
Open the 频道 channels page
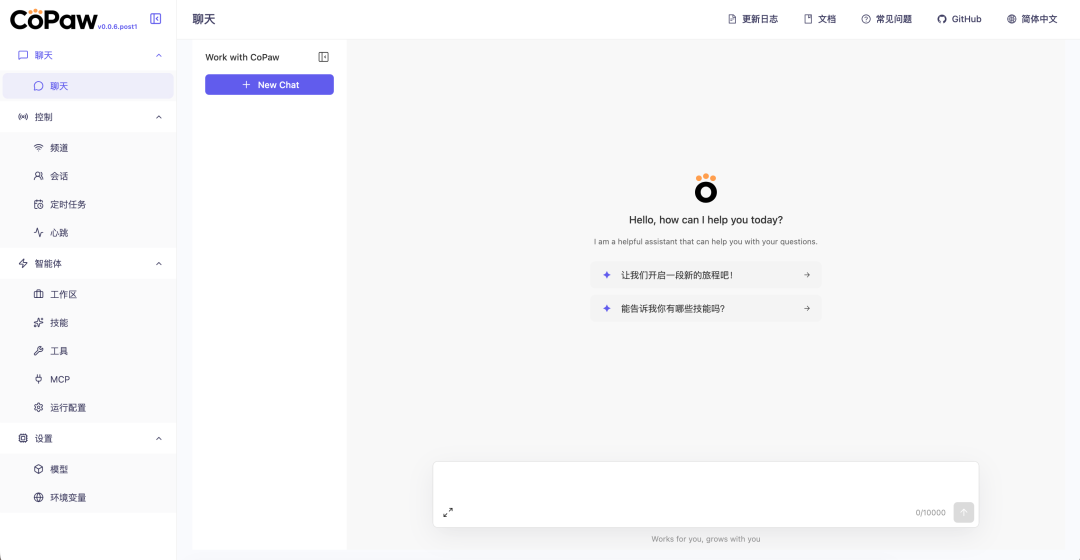point(59,148)
